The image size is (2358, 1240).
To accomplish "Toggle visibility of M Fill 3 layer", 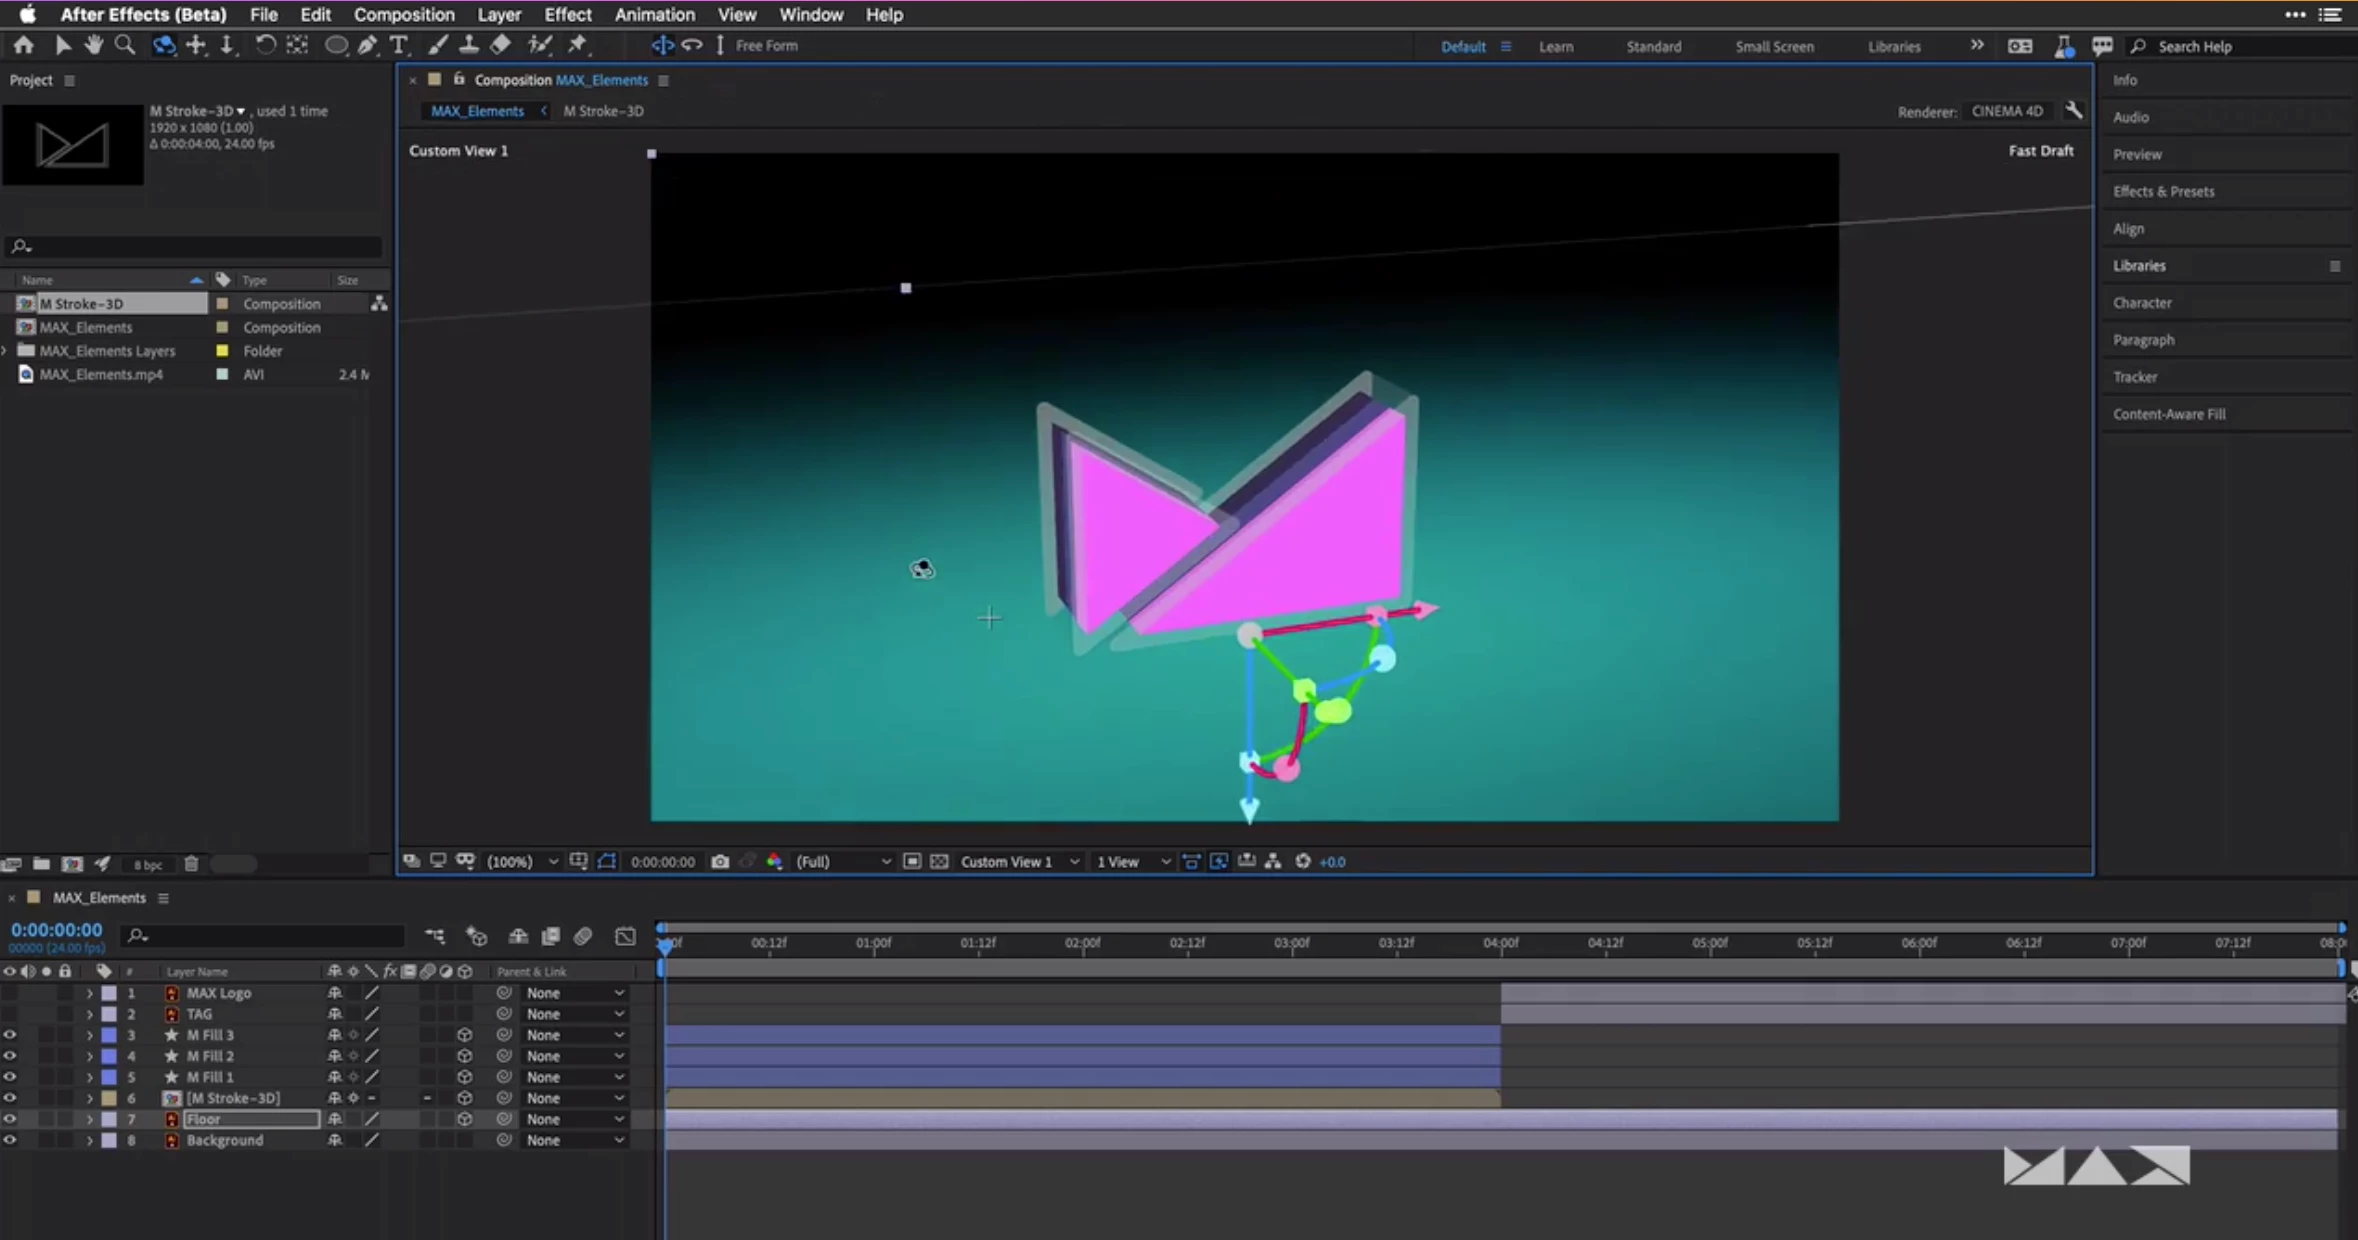I will (x=9, y=1035).
